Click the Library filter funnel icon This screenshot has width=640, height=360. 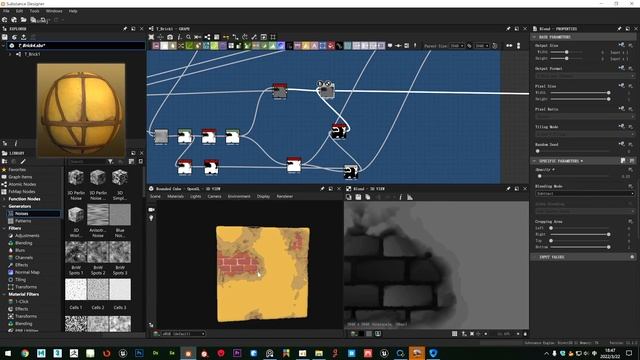point(111,162)
